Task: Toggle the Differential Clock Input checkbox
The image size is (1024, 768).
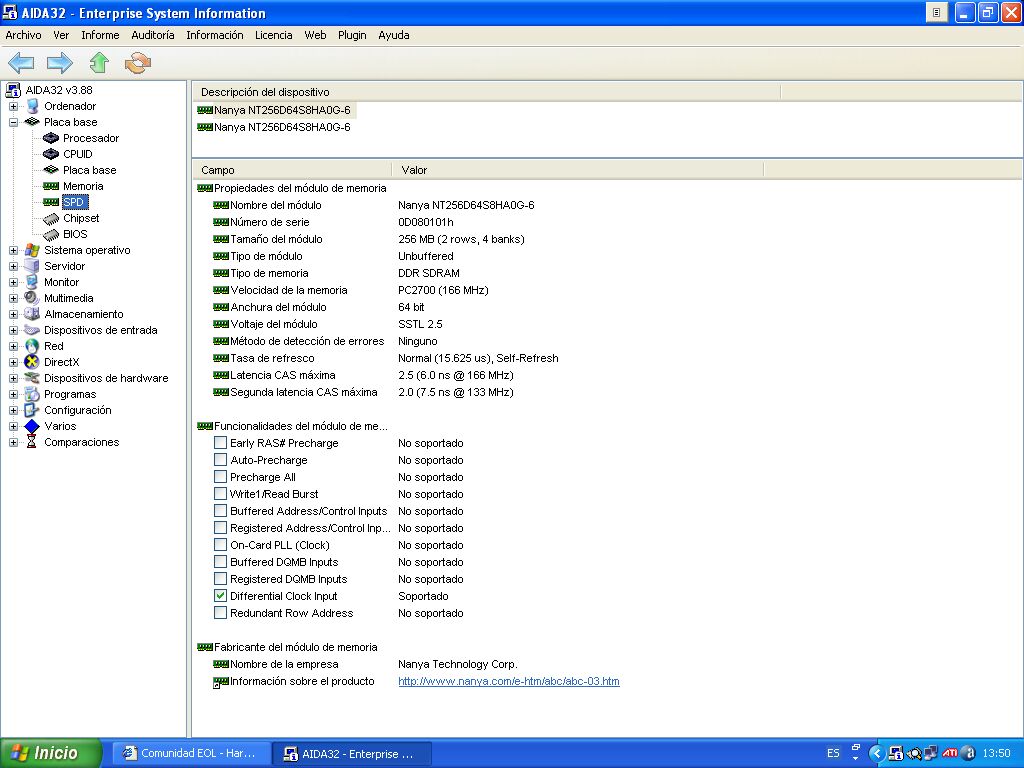Action: 221,596
